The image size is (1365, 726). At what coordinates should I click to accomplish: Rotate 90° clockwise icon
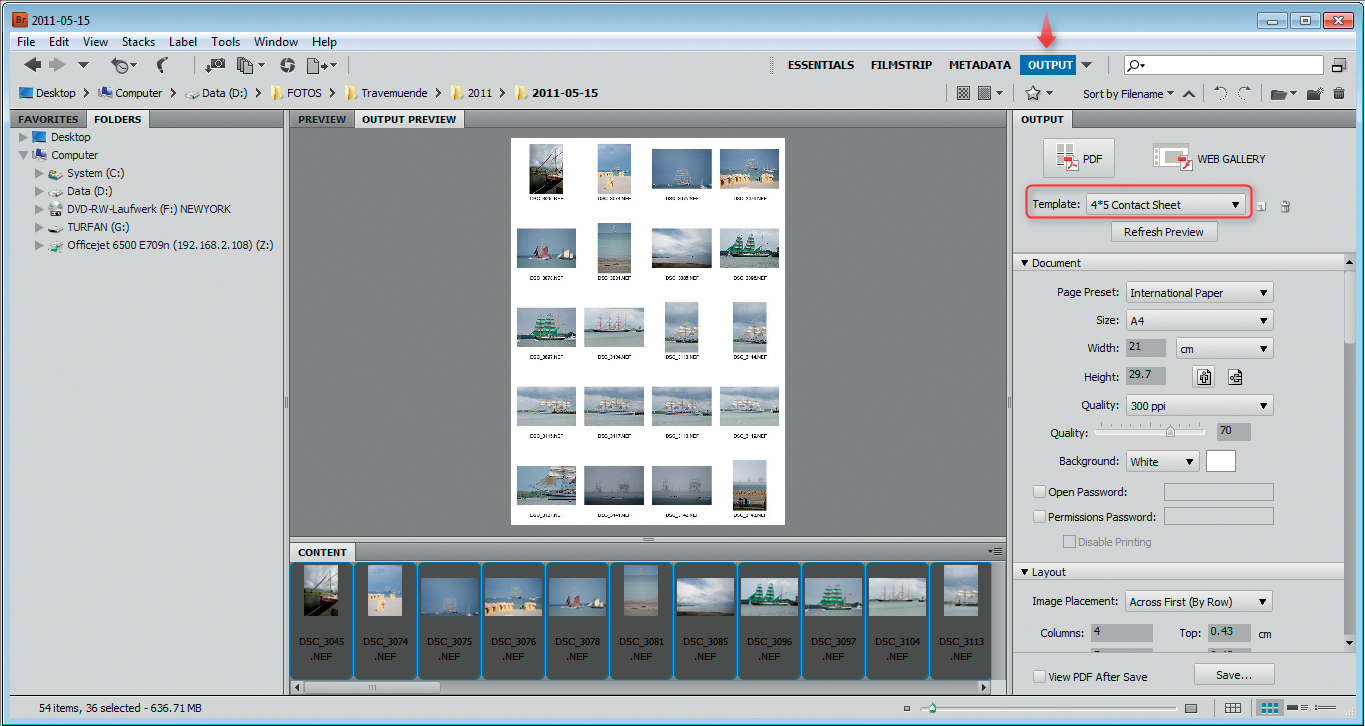(x=1244, y=93)
